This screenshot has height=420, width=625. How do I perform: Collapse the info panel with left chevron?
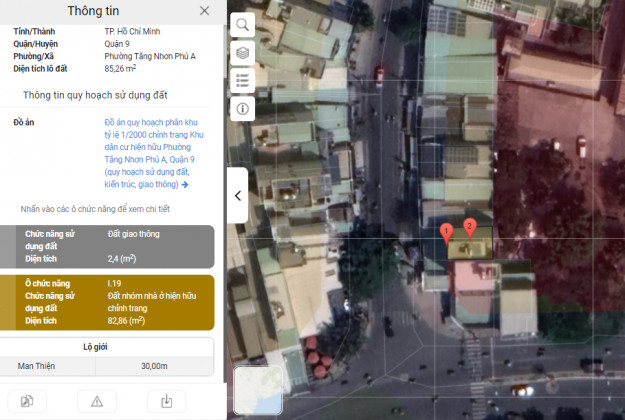click(x=238, y=196)
